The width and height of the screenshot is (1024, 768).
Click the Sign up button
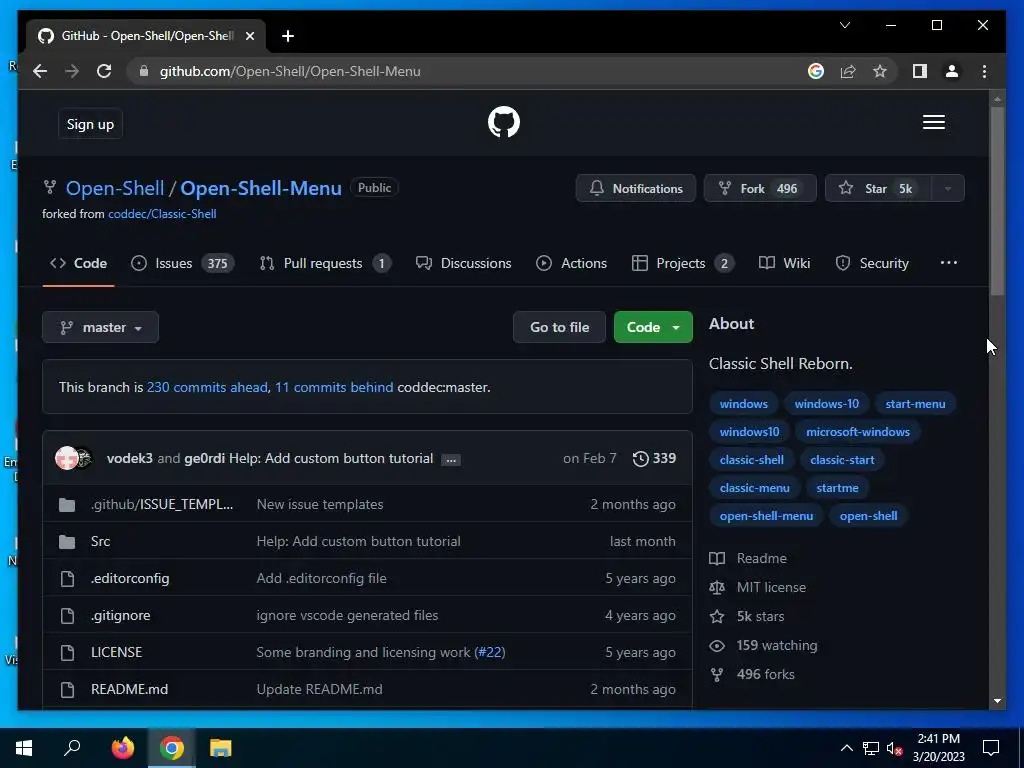90,124
